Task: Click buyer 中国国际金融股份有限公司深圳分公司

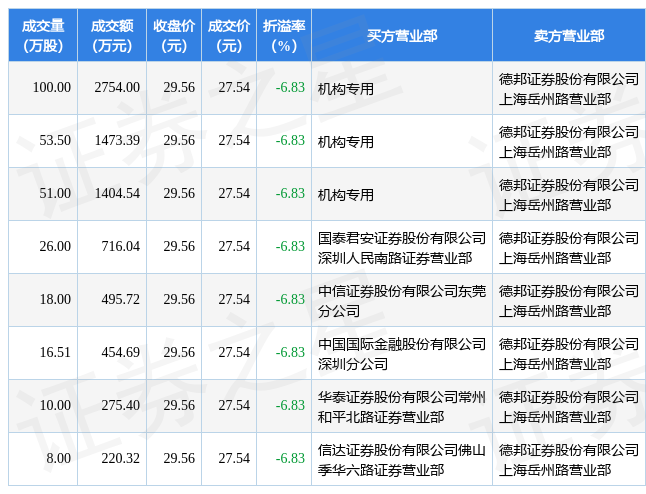Action: tap(402, 354)
